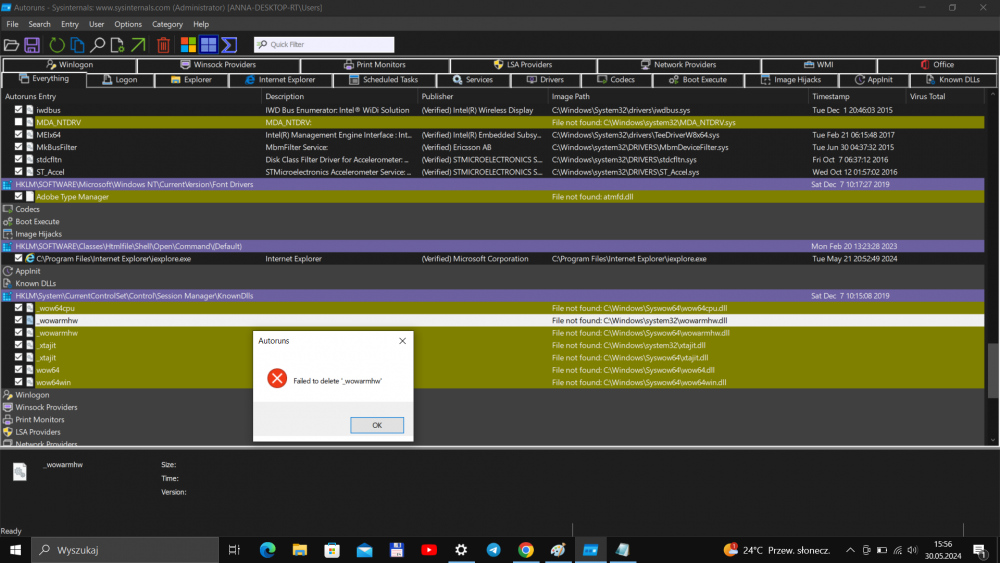The image size is (1000, 563).
Task: Uncheck the Adobe Type Manager entry
Action: [19, 197]
